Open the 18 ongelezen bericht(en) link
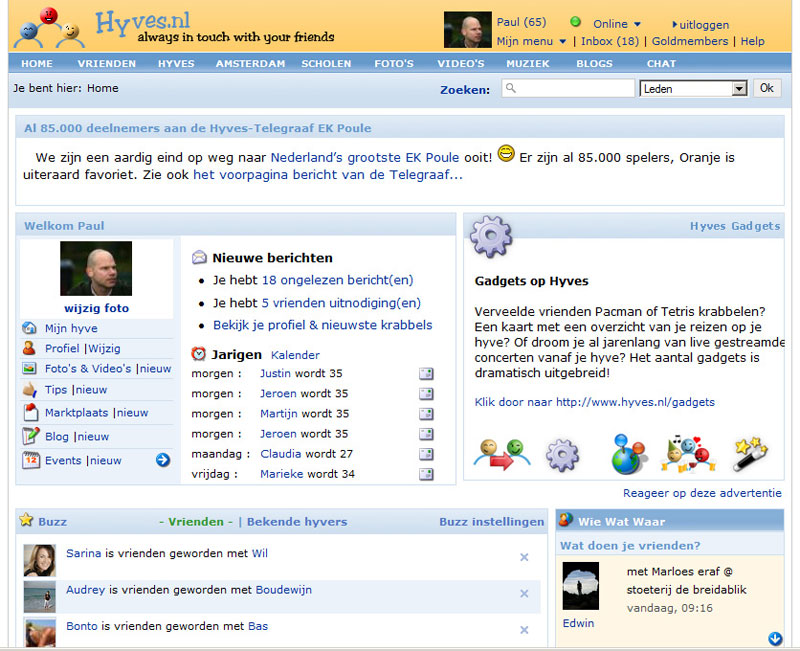The height and width of the screenshot is (651, 800). click(337, 280)
